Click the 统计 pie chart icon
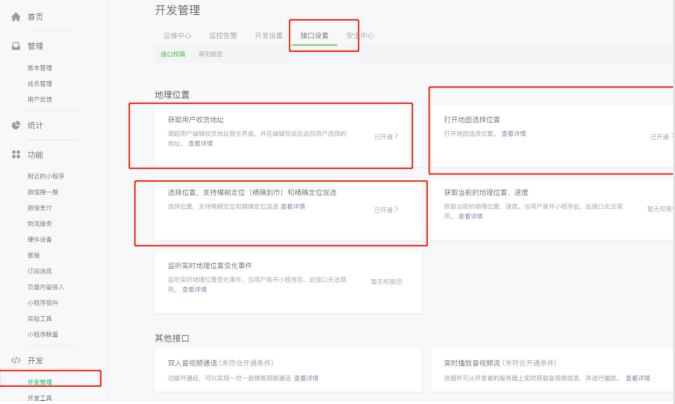The width and height of the screenshot is (675, 404). click(x=16, y=125)
